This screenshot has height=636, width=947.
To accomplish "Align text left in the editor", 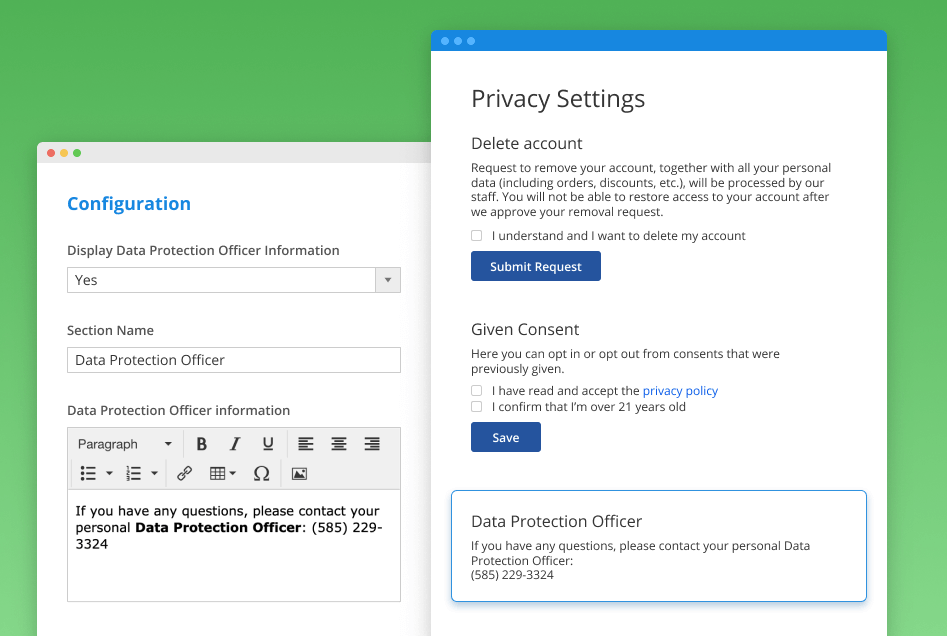I will (306, 444).
